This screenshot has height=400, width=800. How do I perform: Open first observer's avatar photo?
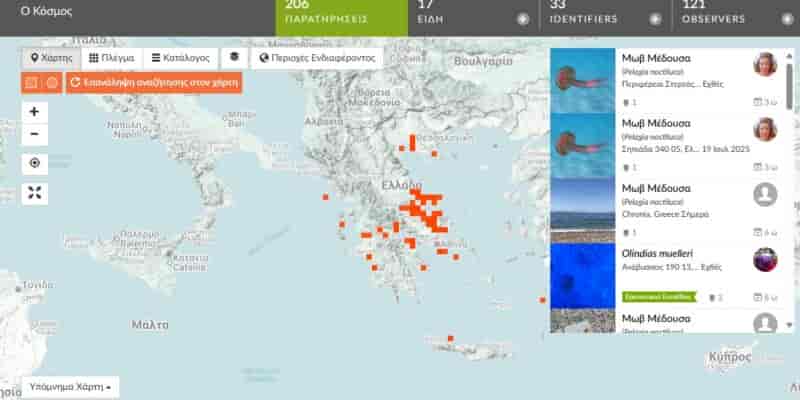765,65
